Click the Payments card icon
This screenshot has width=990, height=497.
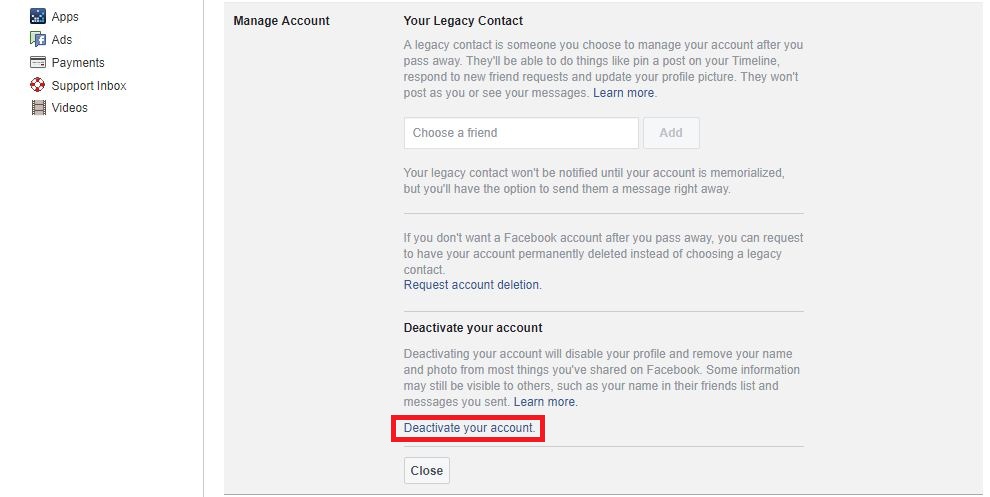[x=39, y=63]
